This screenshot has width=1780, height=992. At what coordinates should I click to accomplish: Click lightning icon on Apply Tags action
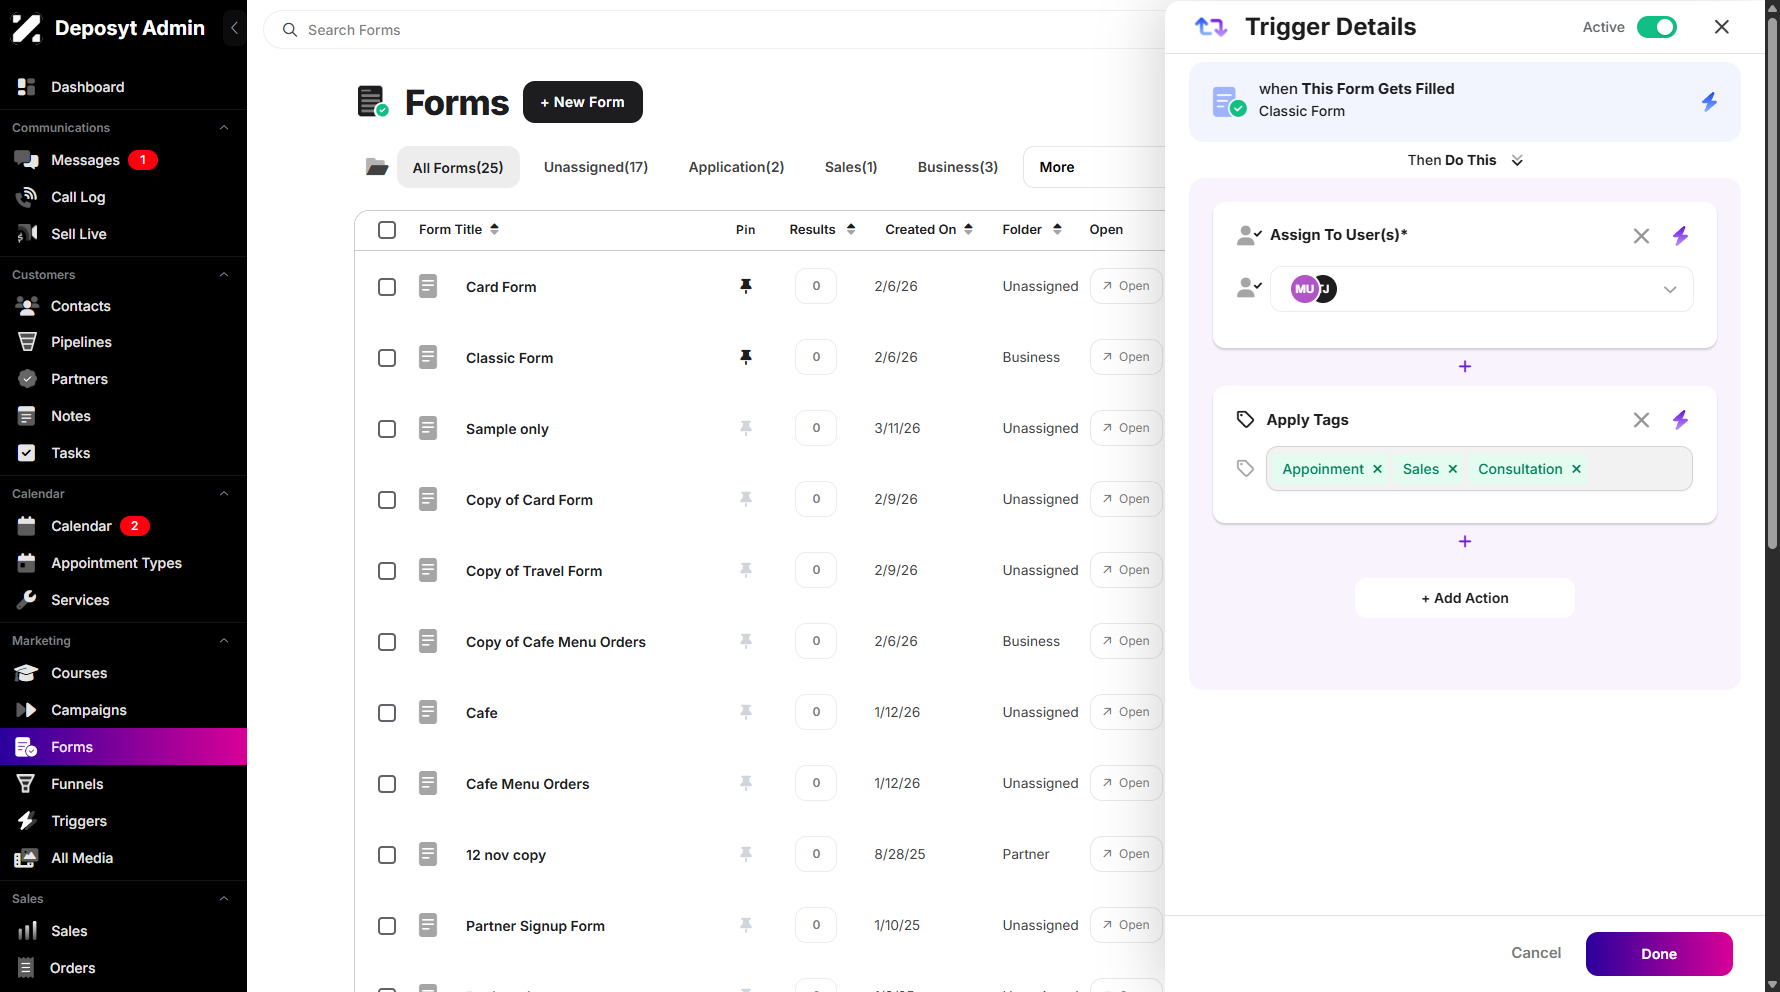tap(1681, 420)
